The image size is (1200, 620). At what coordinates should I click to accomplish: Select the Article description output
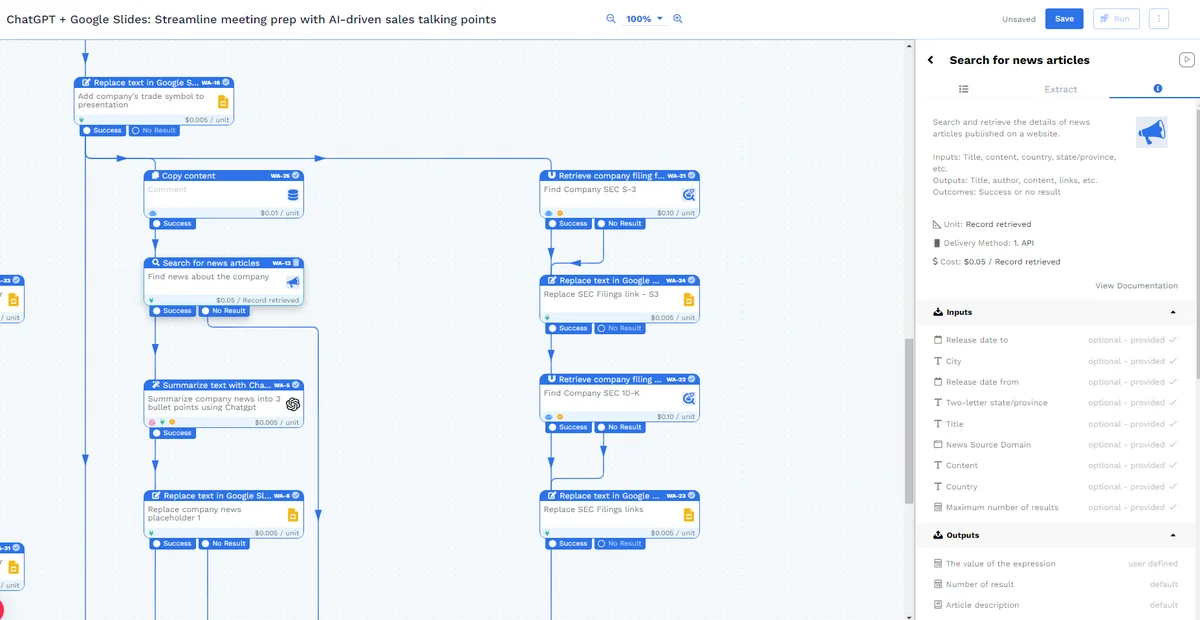tap(1055, 605)
